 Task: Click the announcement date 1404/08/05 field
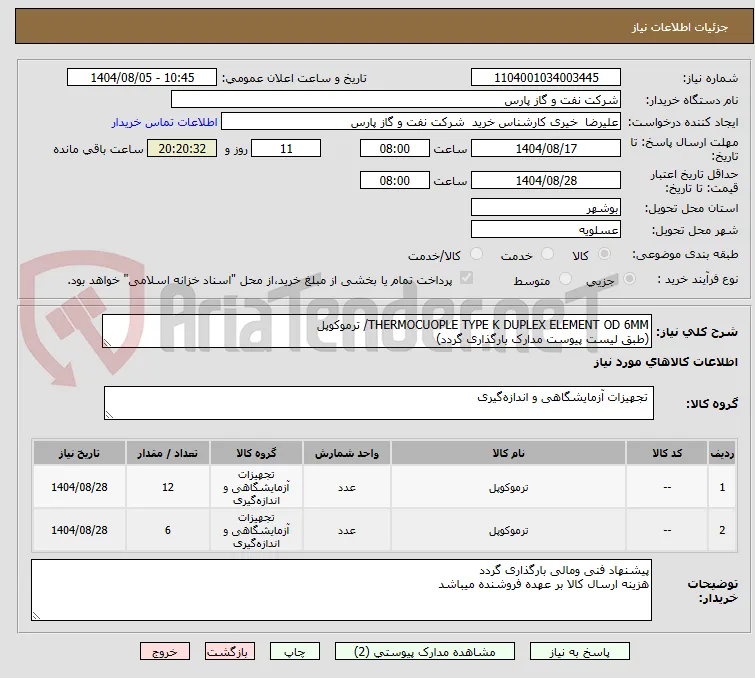tap(142, 78)
